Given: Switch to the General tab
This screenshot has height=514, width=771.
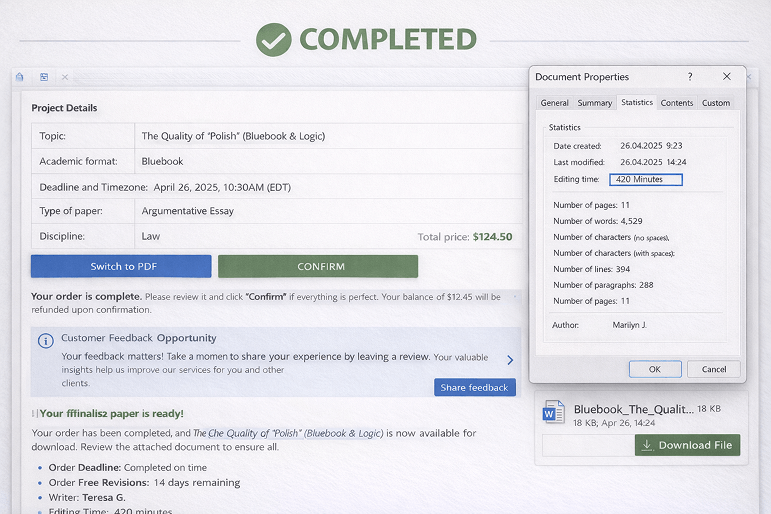Looking at the screenshot, I should pos(554,103).
